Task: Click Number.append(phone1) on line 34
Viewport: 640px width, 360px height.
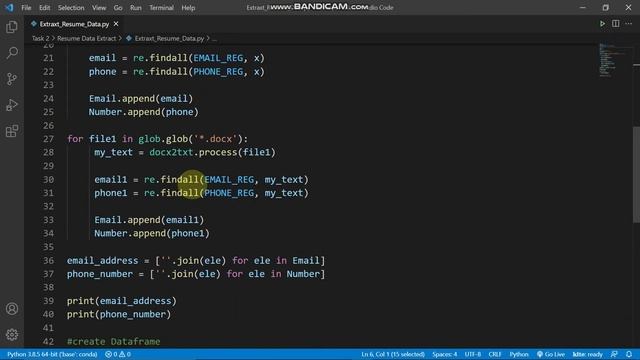Action: coord(152,233)
